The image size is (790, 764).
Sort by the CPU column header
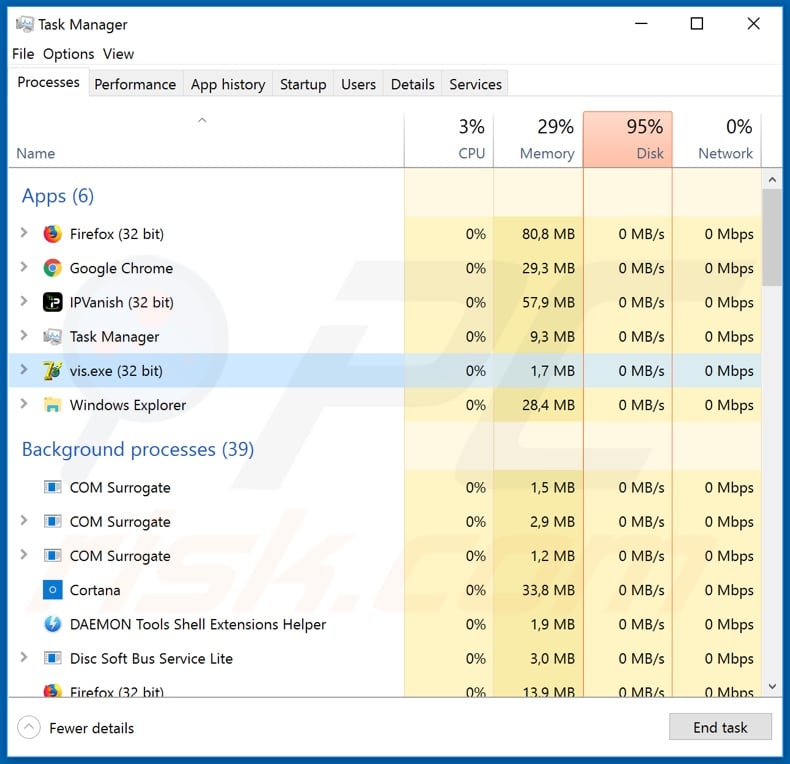pyautogui.click(x=449, y=140)
